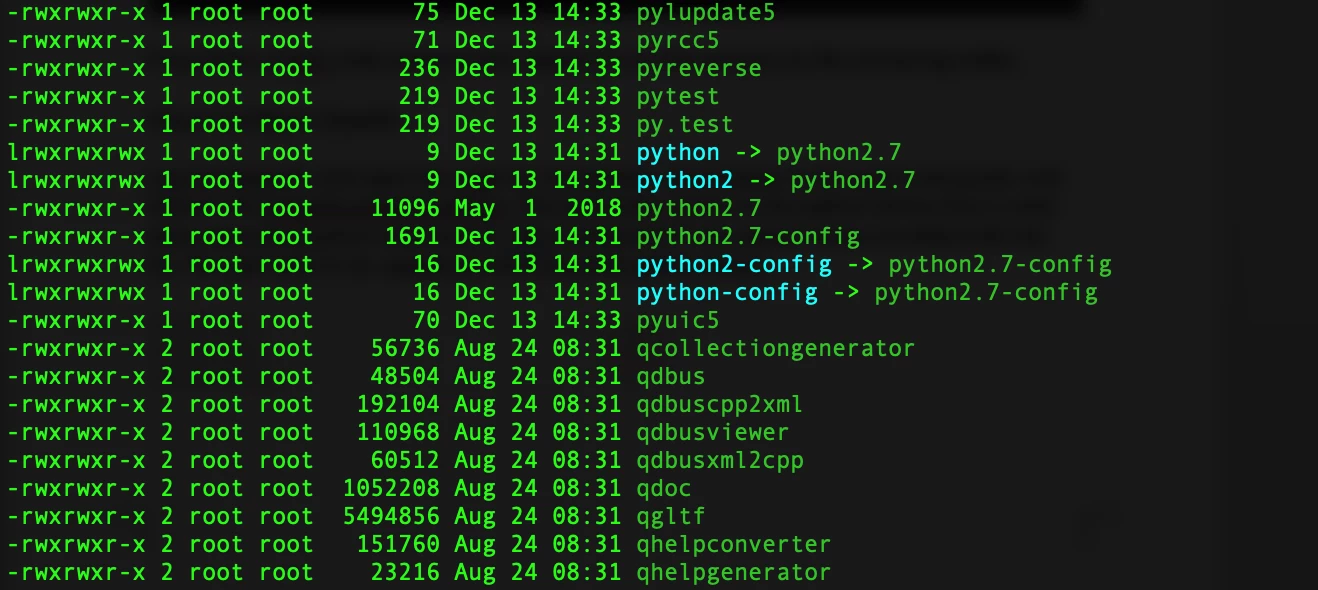
Task: Click the qcollectiongenerator file name
Action: (776, 349)
